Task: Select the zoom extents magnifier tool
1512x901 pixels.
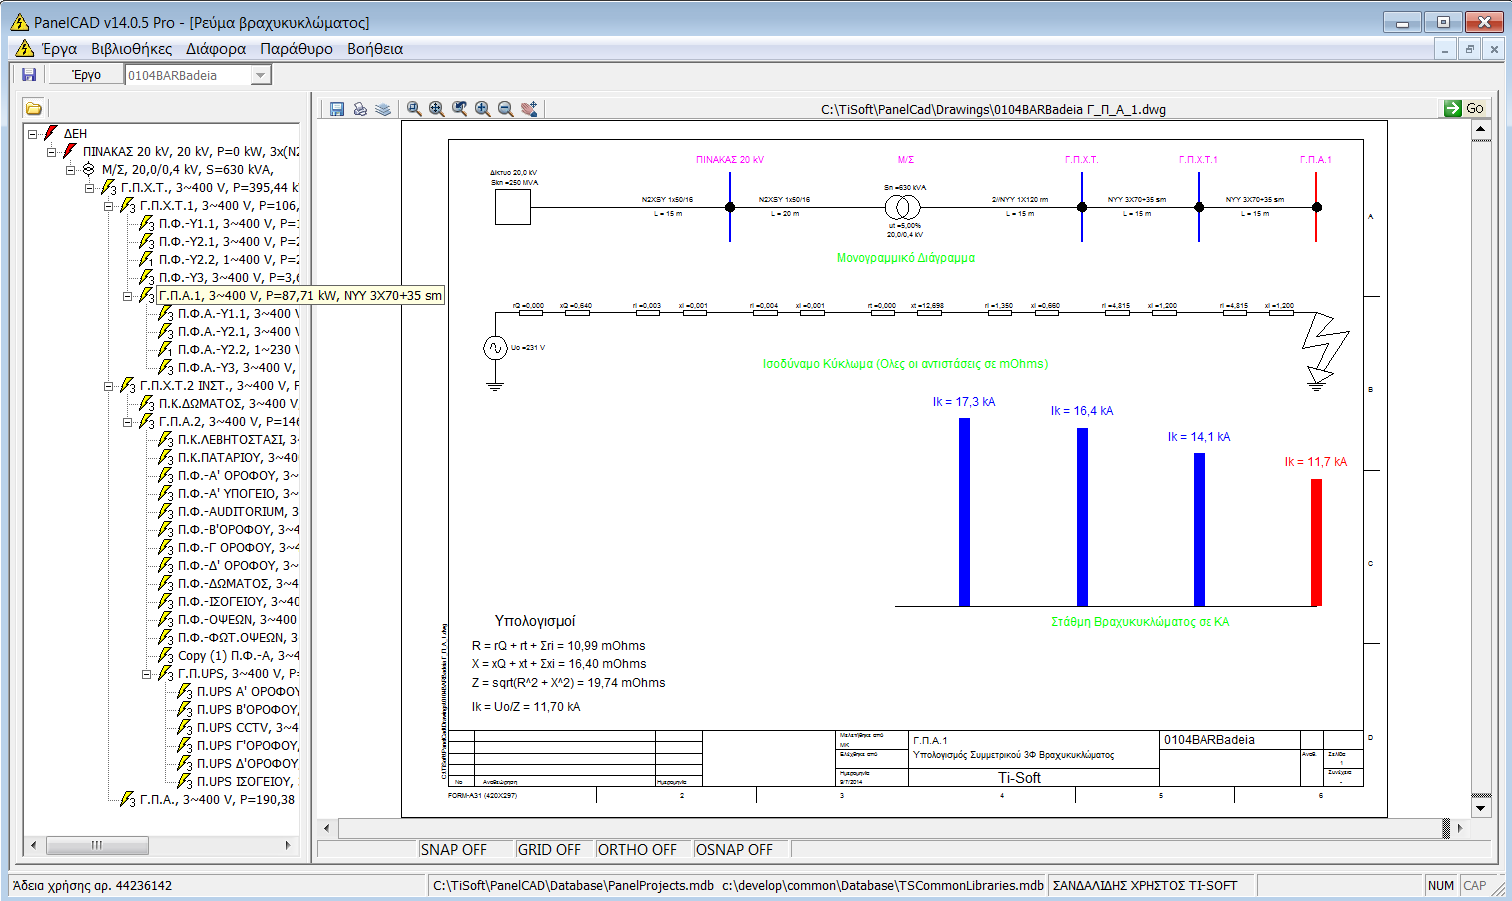Action: (437, 110)
